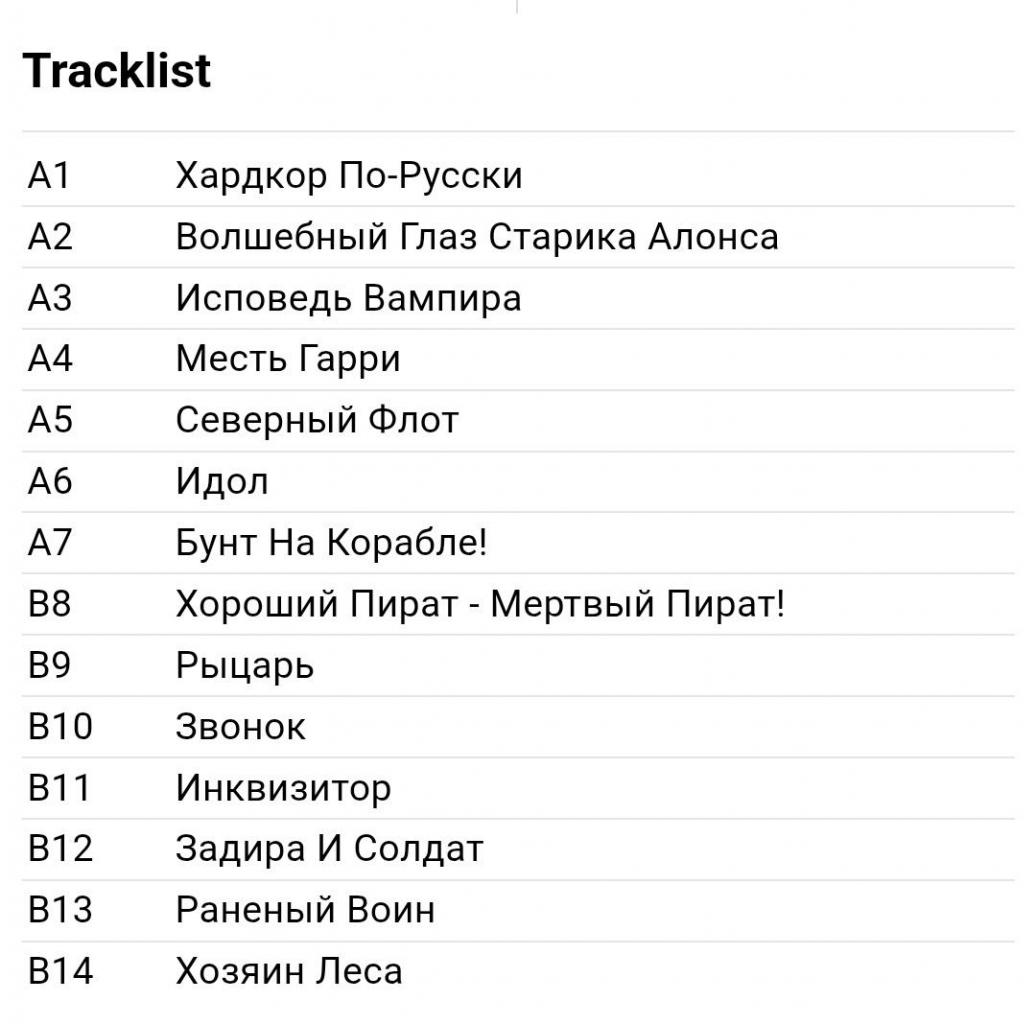Screen dimensions: 1036x1024
Task: Select track B10 Звонок
Action: 240,726
